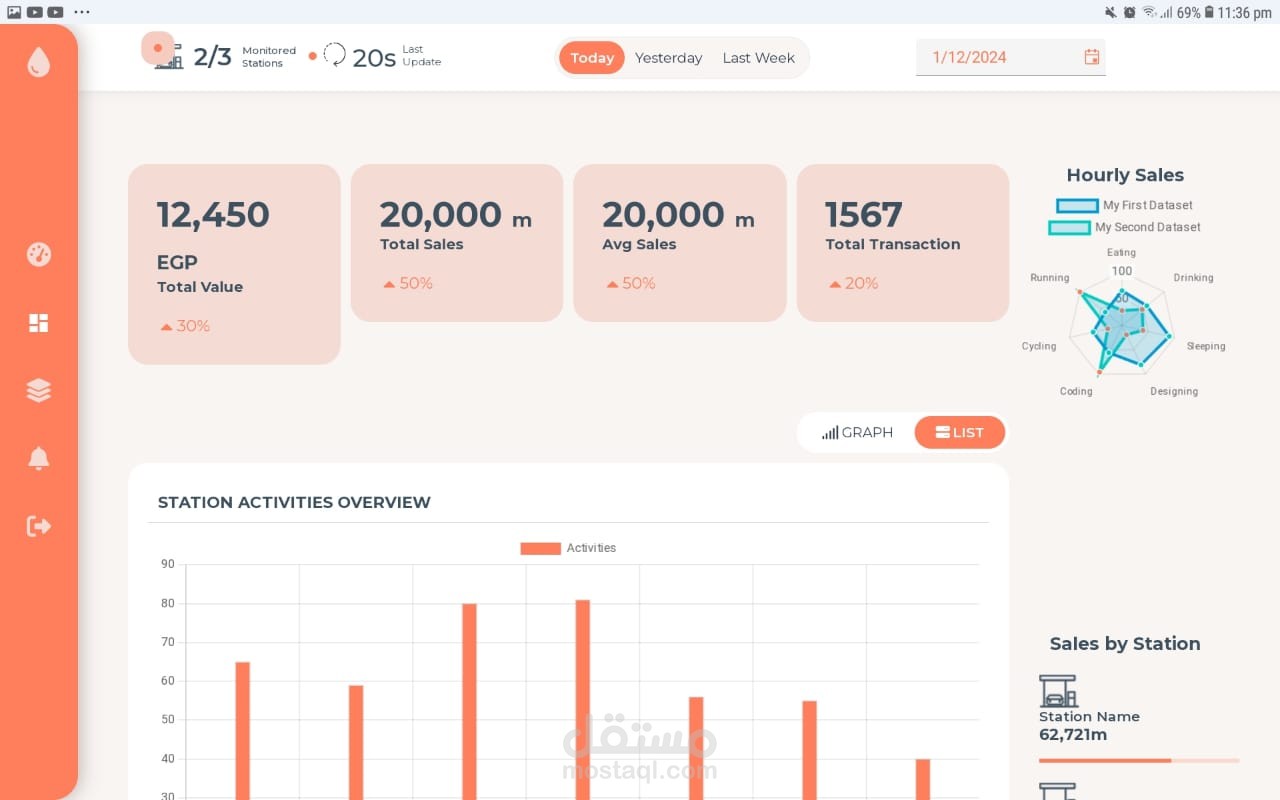This screenshot has height=800, width=1280.
Task: Click the Hourly Sales heading
Action: (x=1125, y=175)
